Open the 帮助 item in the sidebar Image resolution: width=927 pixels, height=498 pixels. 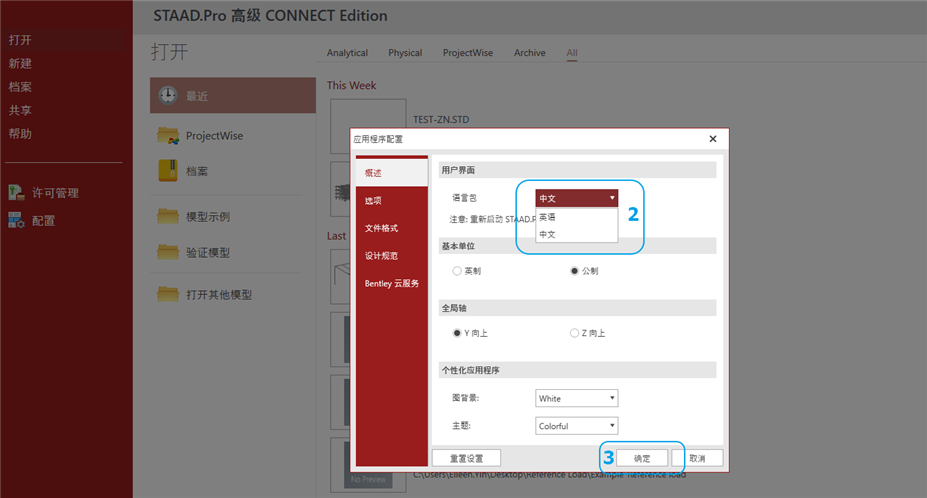click(20, 134)
